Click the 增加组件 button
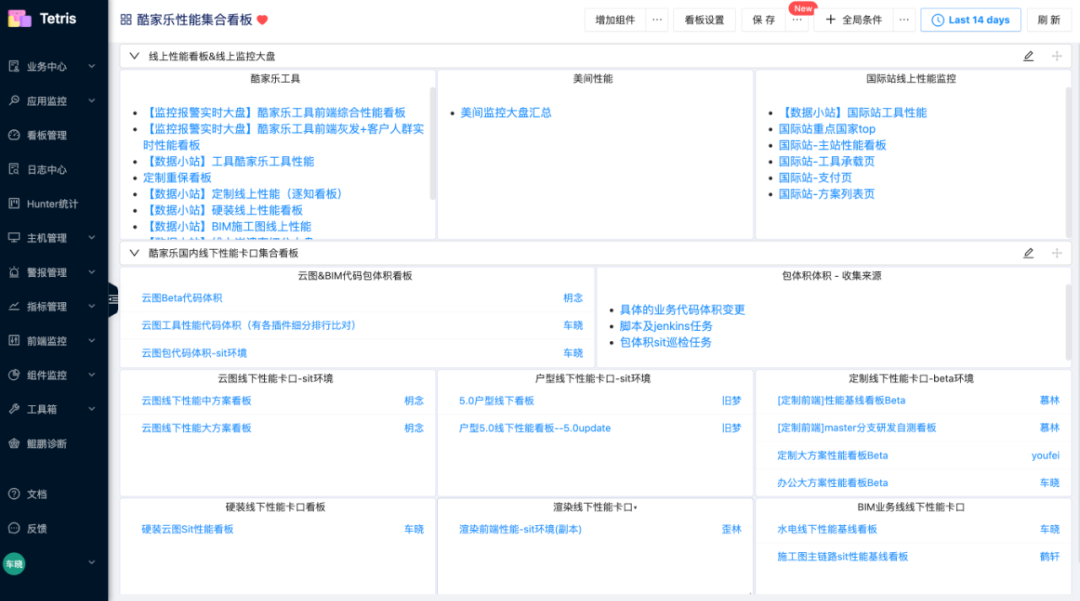Viewport: 1080px width, 601px height. [x=615, y=20]
